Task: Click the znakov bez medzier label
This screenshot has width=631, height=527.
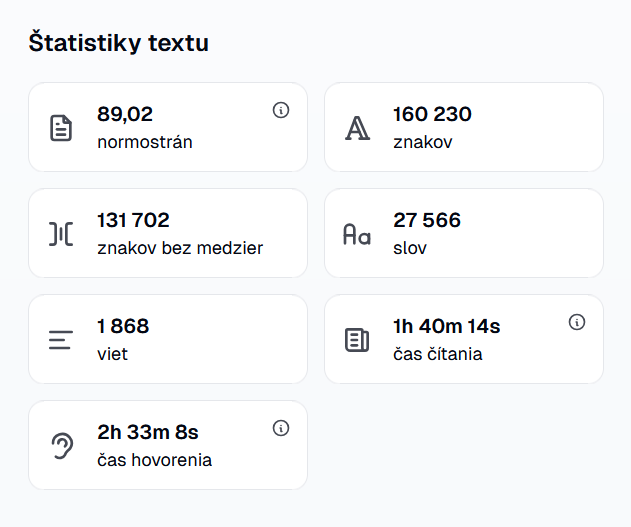Action: pyautogui.click(x=180, y=248)
